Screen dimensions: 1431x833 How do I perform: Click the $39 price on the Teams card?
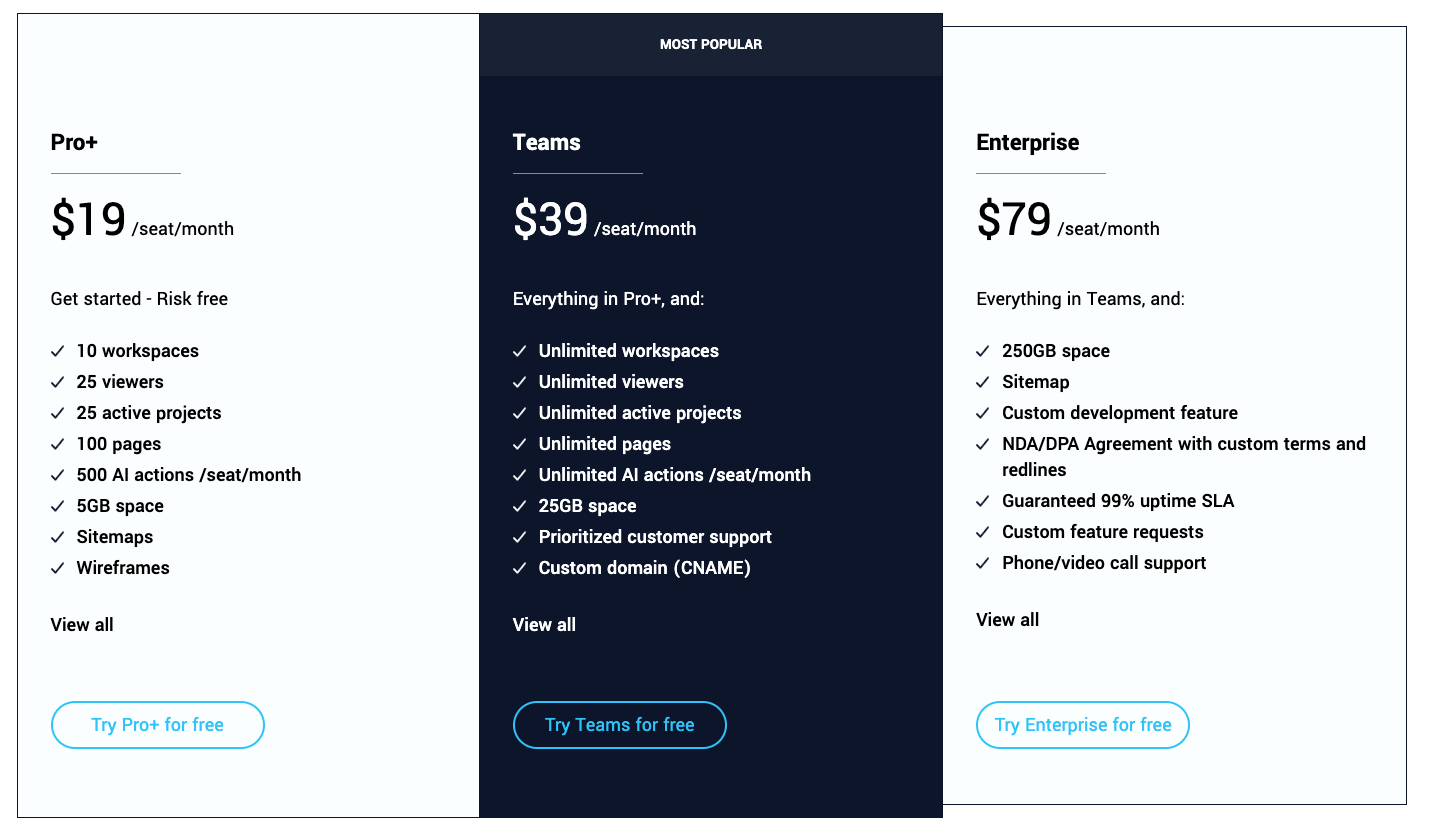[x=550, y=218]
